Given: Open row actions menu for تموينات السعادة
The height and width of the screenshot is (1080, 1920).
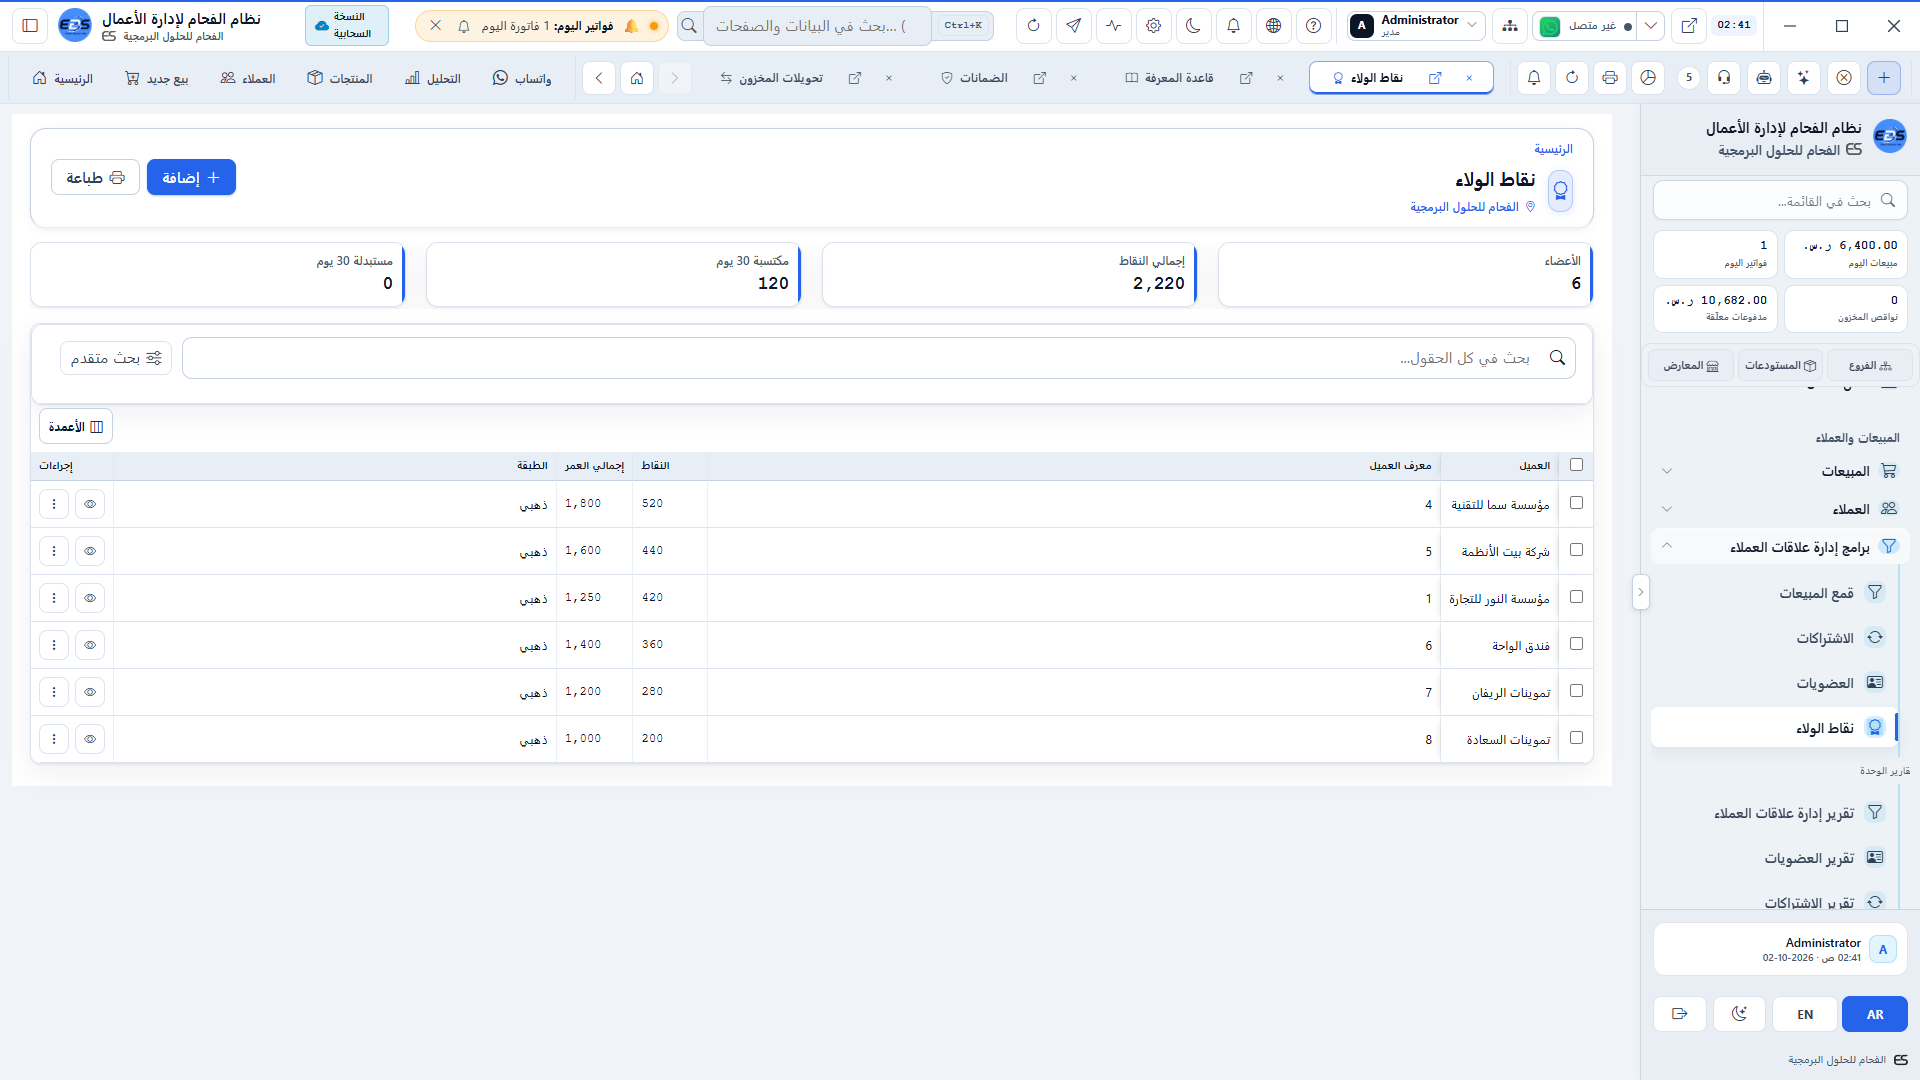Looking at the screenshot, I should (54, 739).
